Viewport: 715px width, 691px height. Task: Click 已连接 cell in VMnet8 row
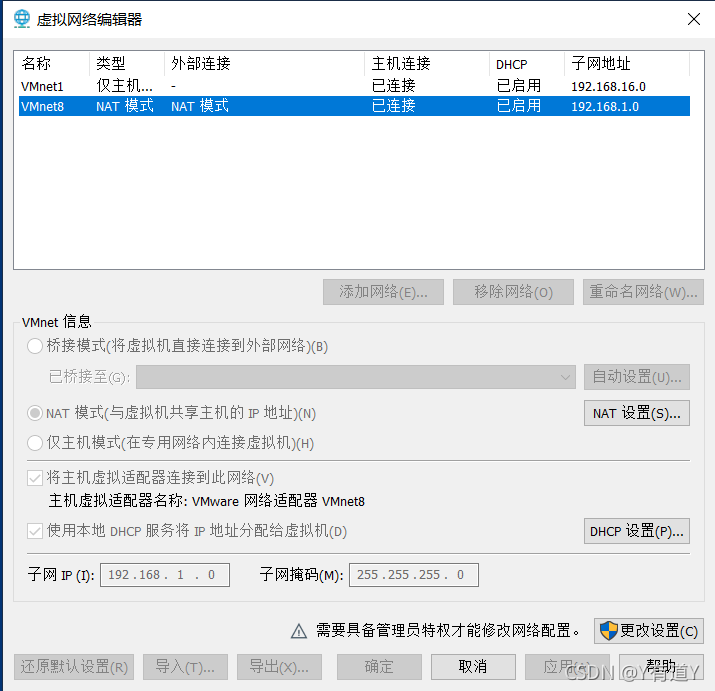click(x=394, y=106)
